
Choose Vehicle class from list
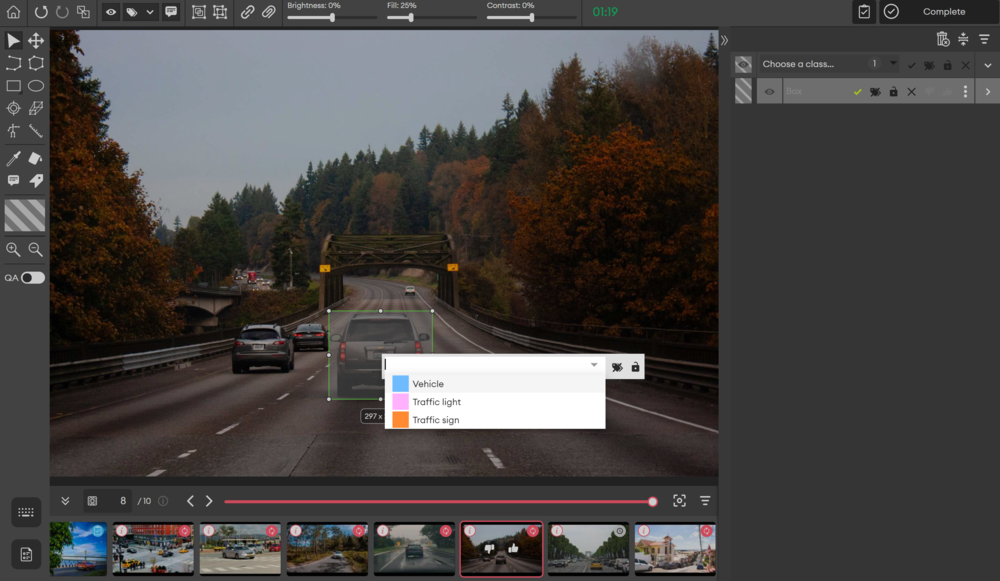click(495, 384)
